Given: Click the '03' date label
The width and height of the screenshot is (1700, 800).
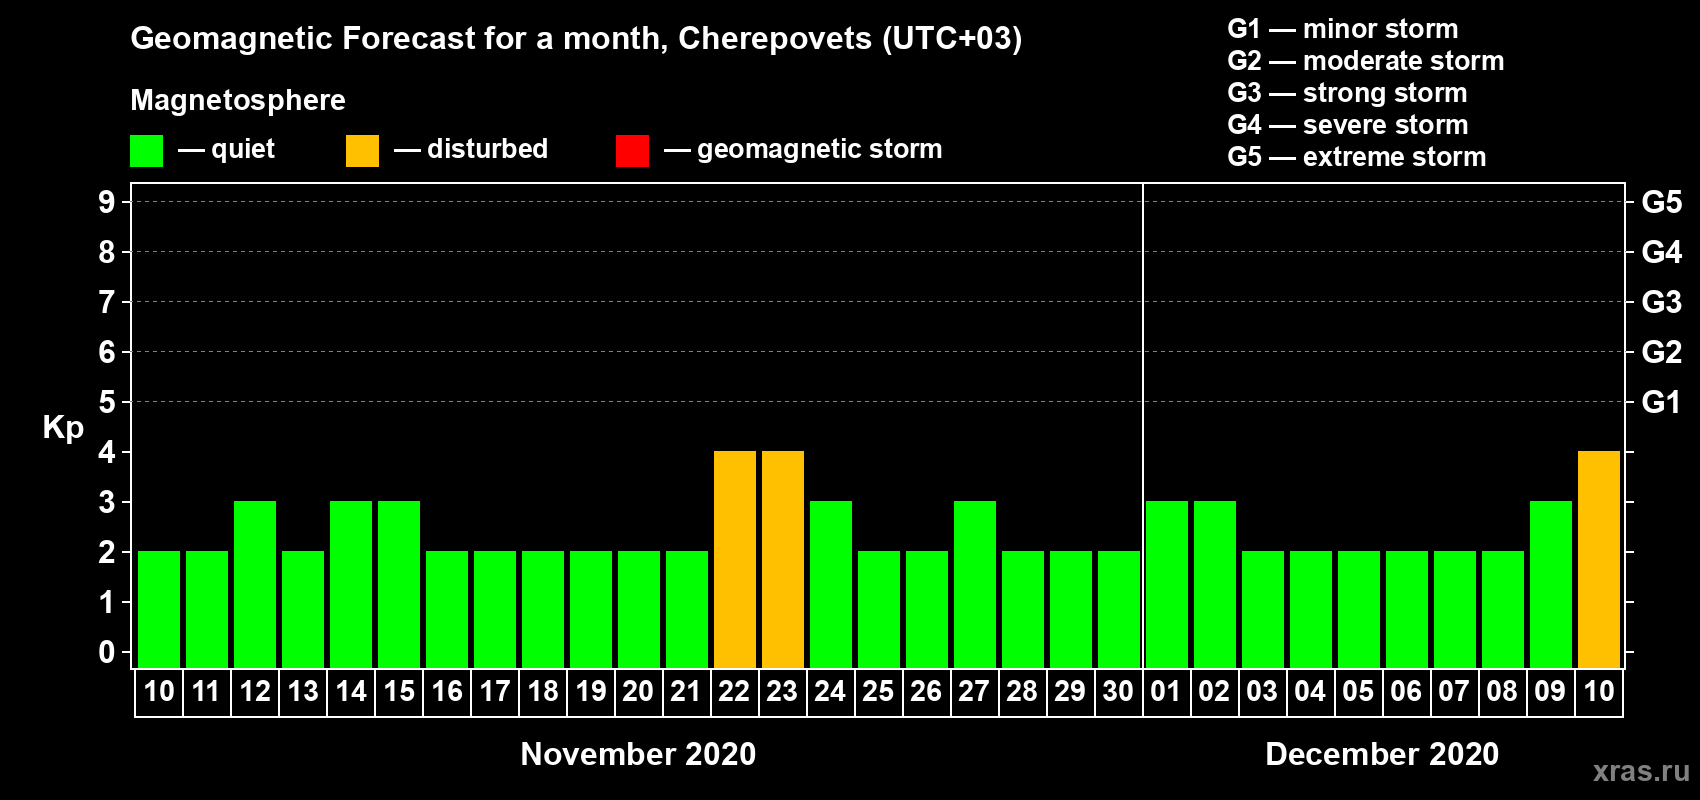Looking at the screenshot, I should pos(1262,692).
